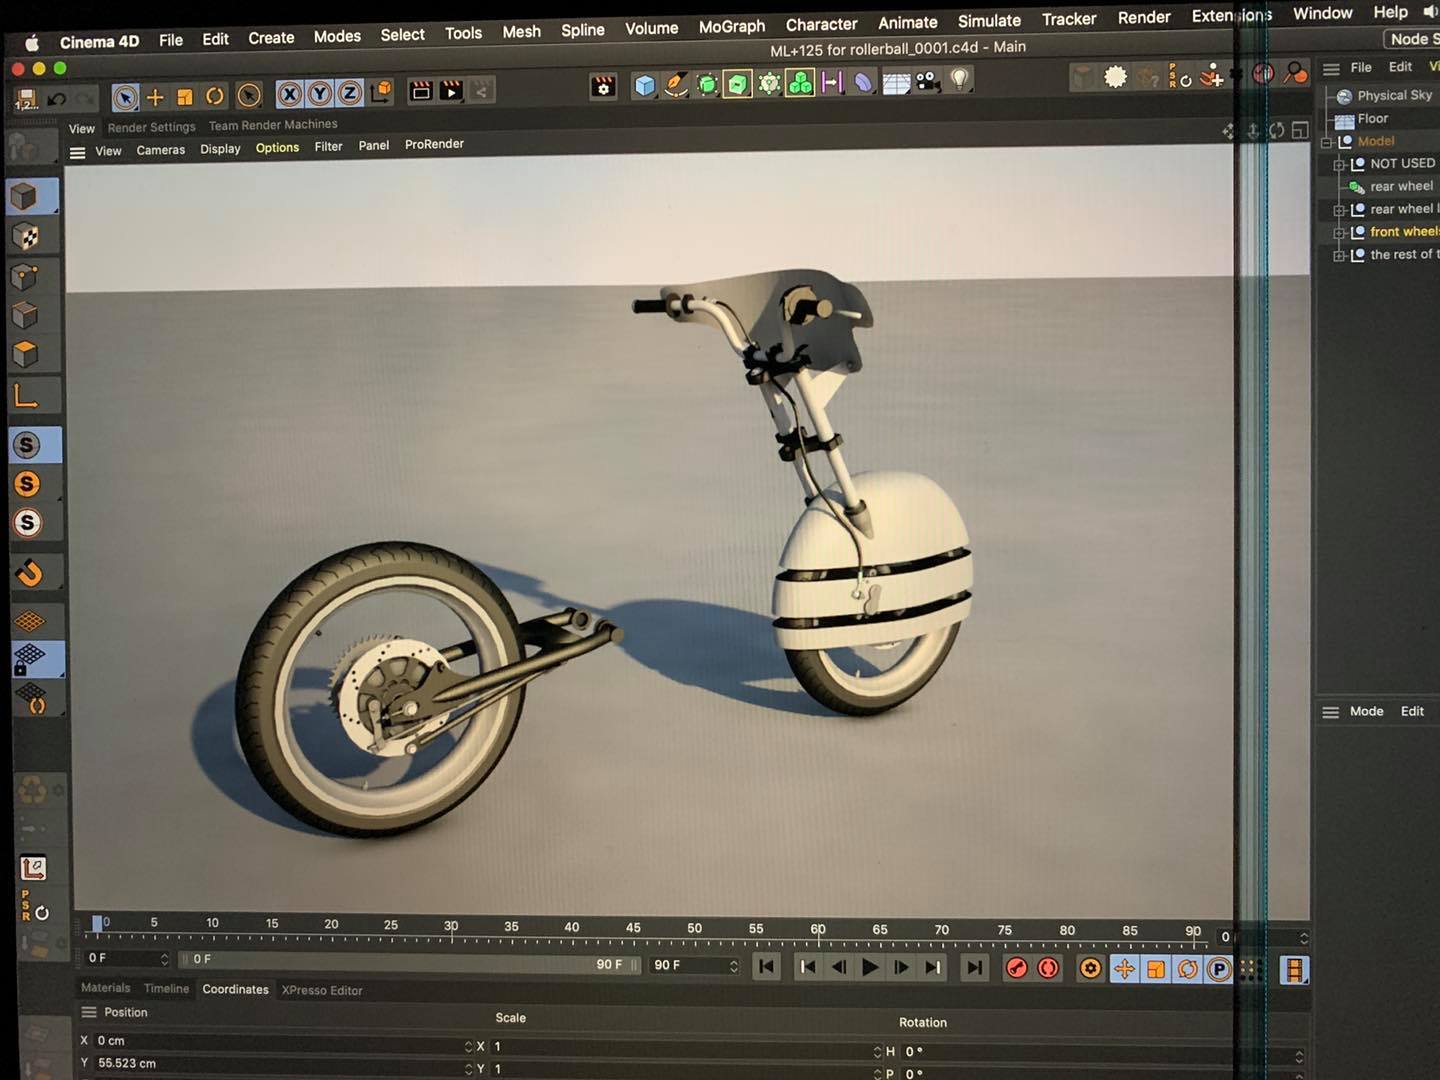Viewport: 1440px width, 1080px height.
Task: Click the Record Active Objects key button
Action: (x=1016, y=968)
